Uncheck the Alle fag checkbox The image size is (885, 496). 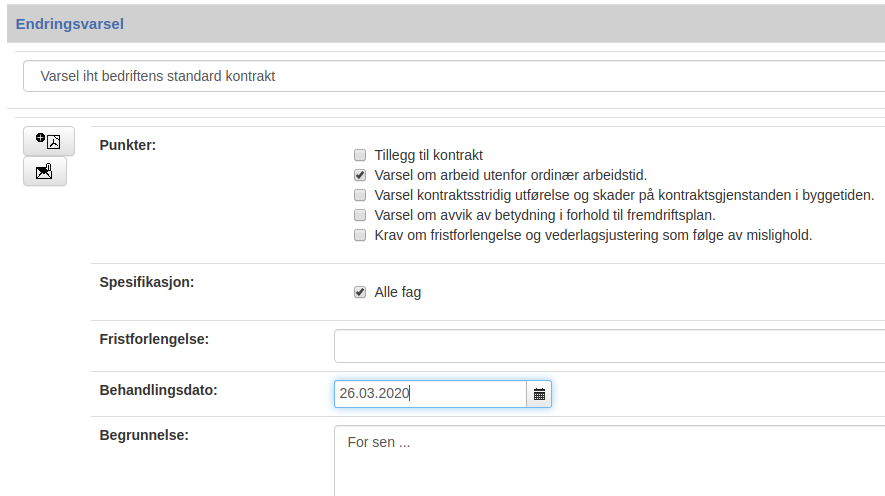[360, 292]
